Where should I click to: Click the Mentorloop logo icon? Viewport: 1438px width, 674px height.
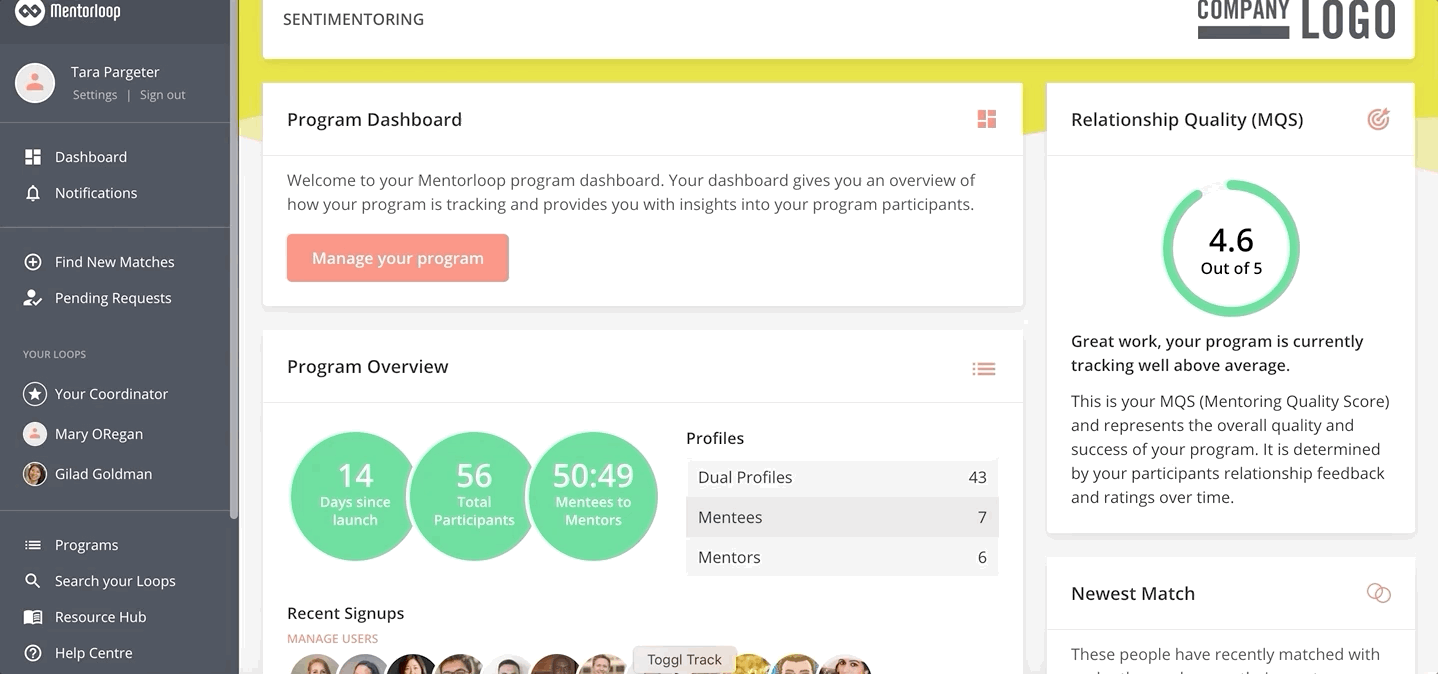click(30, 13)
